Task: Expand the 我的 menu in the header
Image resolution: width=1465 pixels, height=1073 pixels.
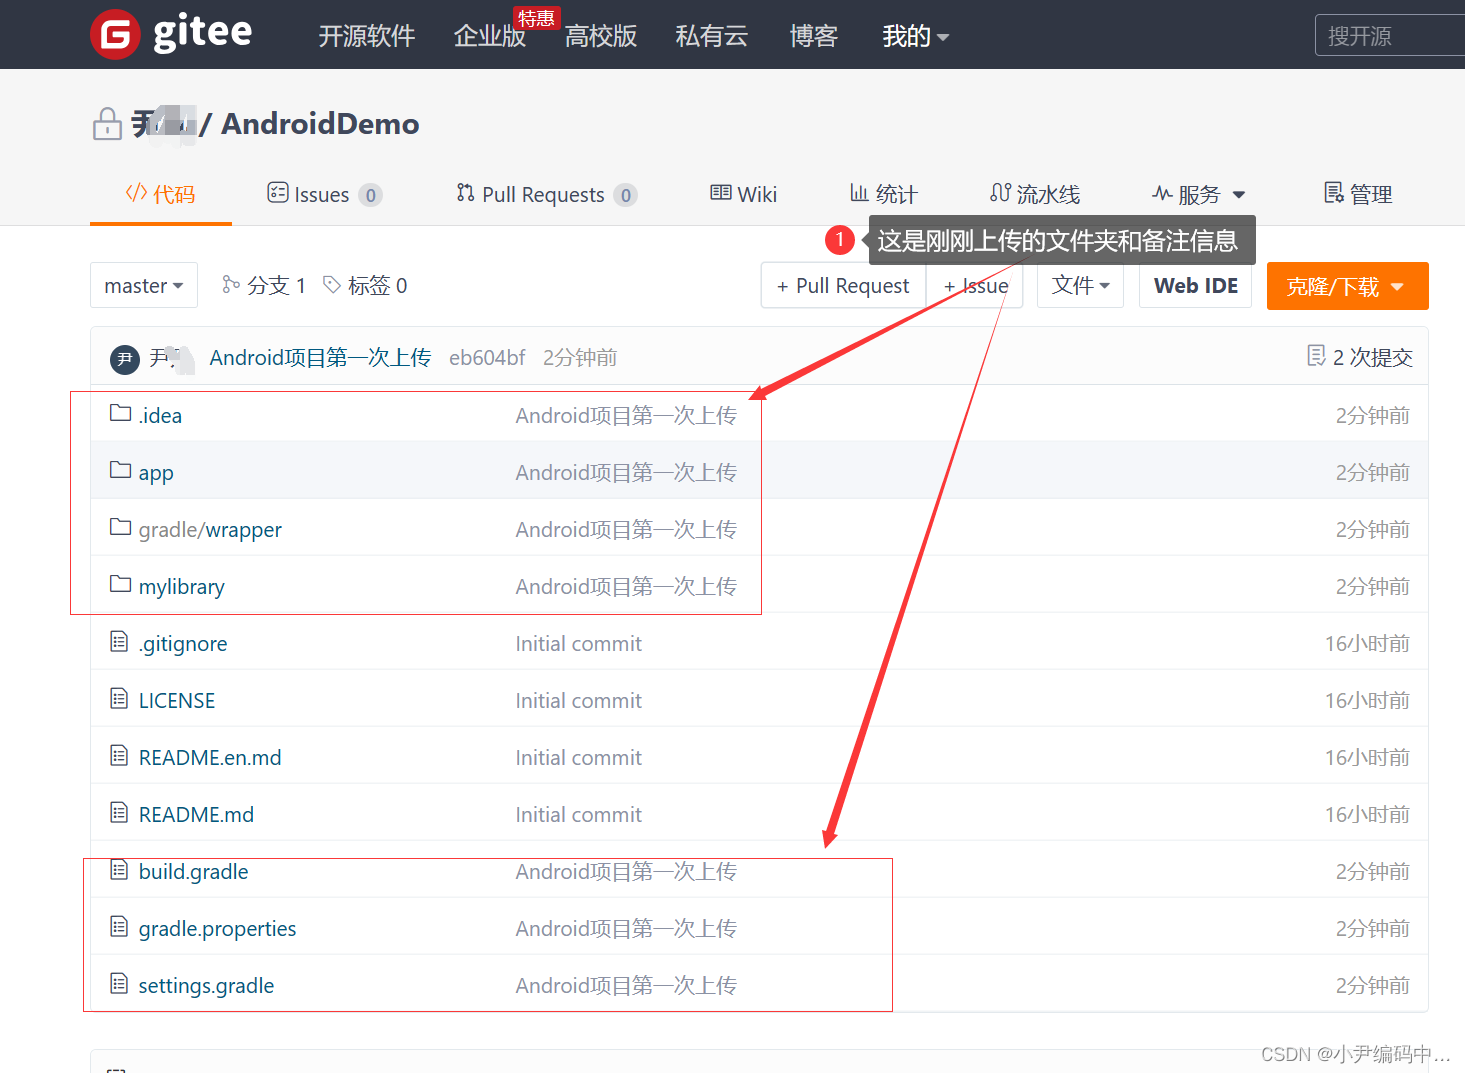Action: (915, 36)
